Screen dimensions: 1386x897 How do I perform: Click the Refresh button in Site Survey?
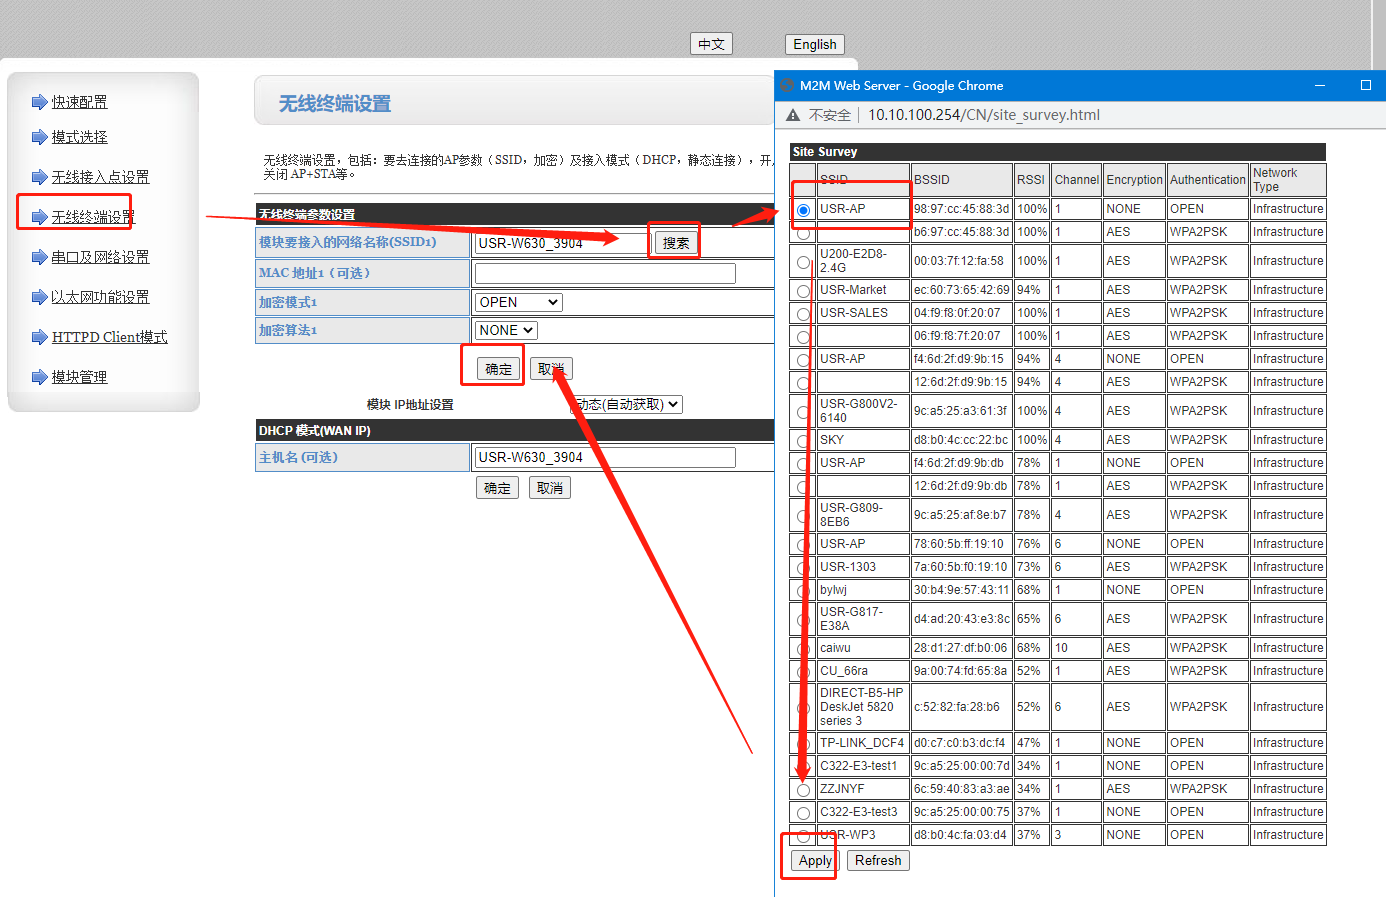click(x=877, y=860)
